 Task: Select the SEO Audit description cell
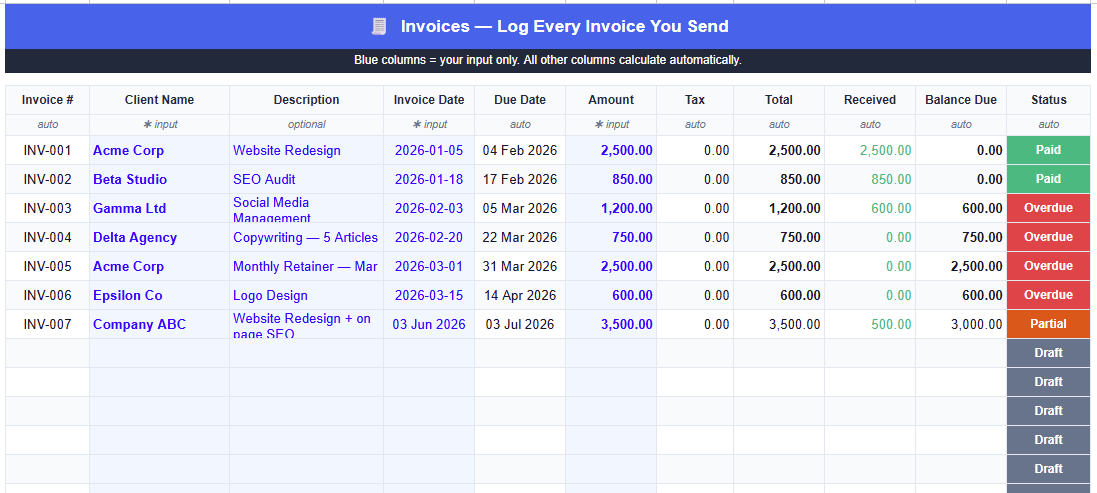(306, 180)
